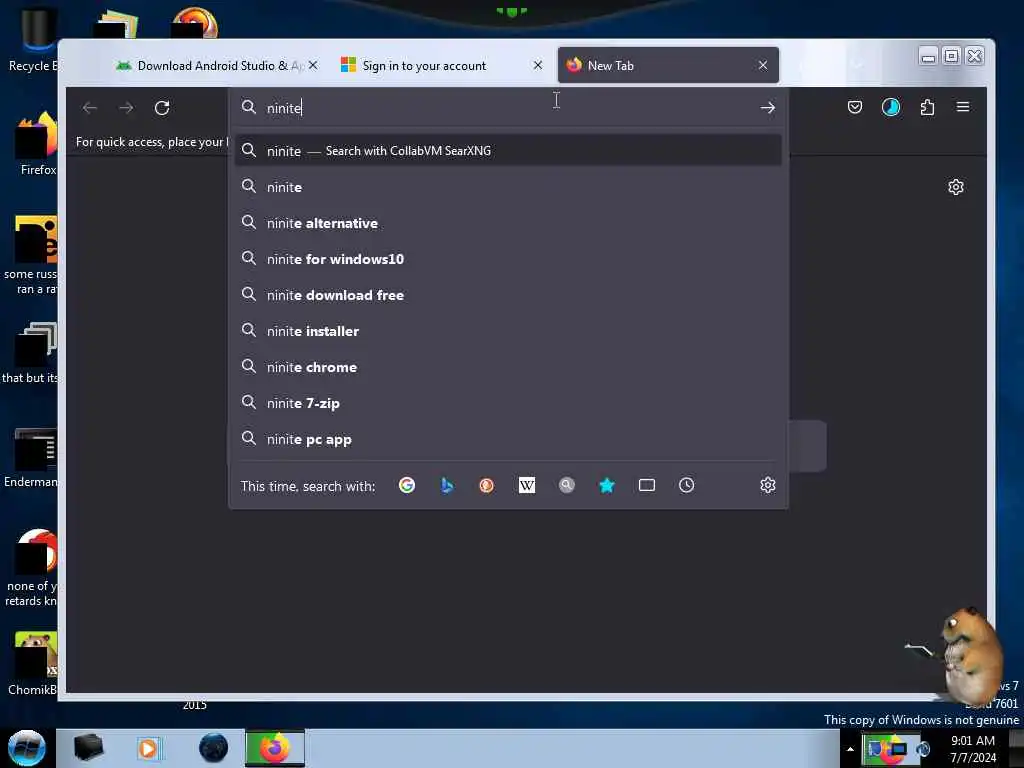Open Firefox desktop shortcut
Image resolution: width=1024 pixels, height=768 pixels.
click(x=37, y=144)
